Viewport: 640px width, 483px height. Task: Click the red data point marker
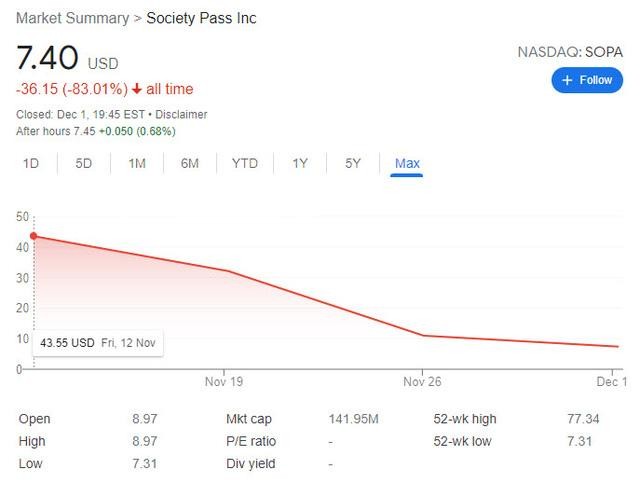tap(34, 237)
